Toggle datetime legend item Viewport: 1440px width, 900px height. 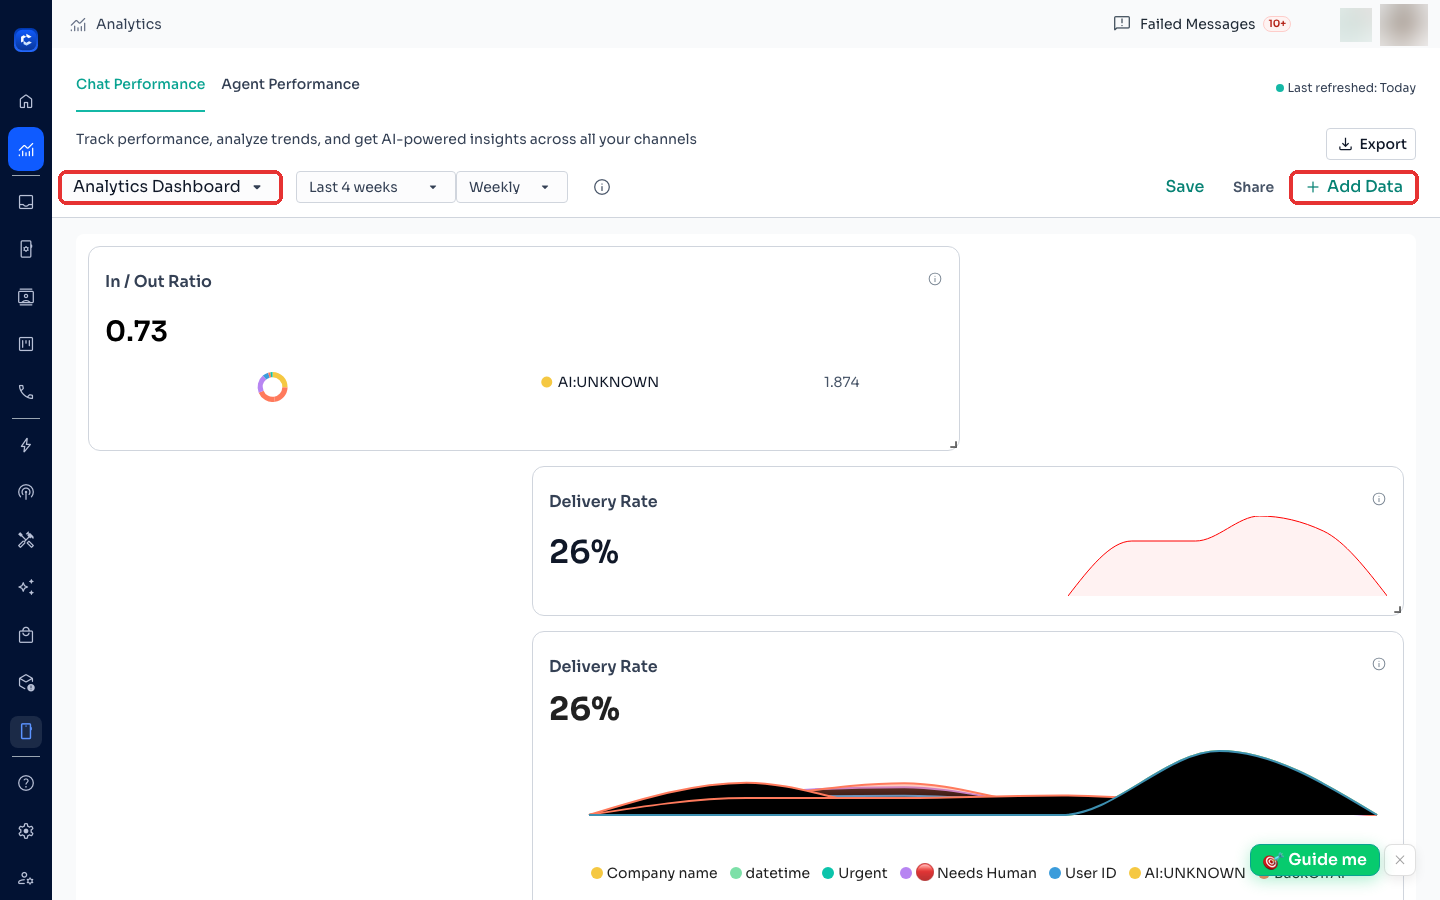(x=770, y=873)
